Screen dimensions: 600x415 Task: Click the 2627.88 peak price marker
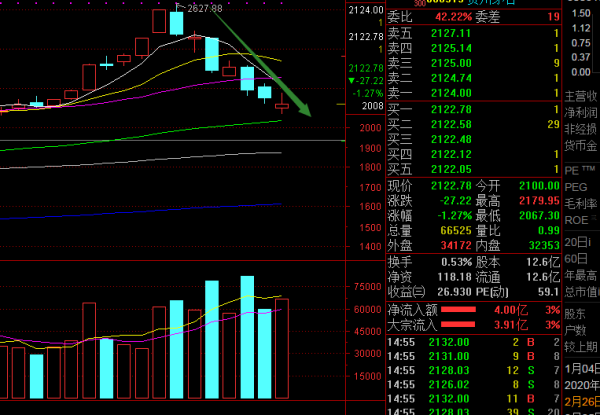click(204, 8)
